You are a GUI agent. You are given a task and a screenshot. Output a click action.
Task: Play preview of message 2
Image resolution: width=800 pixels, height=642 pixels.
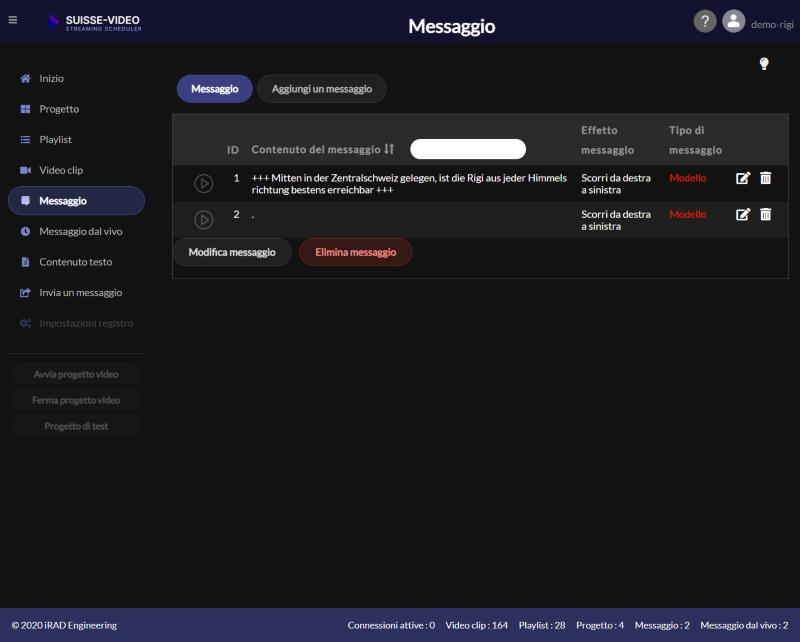point(204,220)
